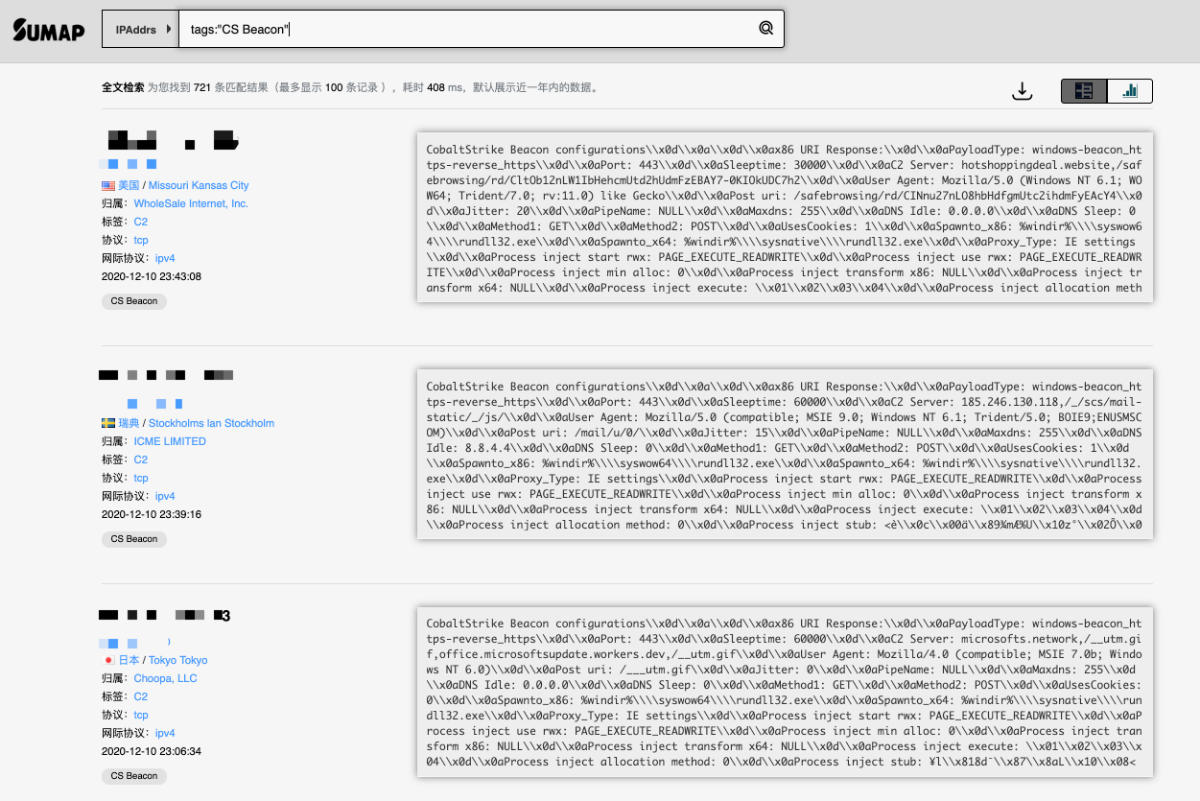Open the 日本 country link
Screen dimensions: 1200x801
(128, 661)
